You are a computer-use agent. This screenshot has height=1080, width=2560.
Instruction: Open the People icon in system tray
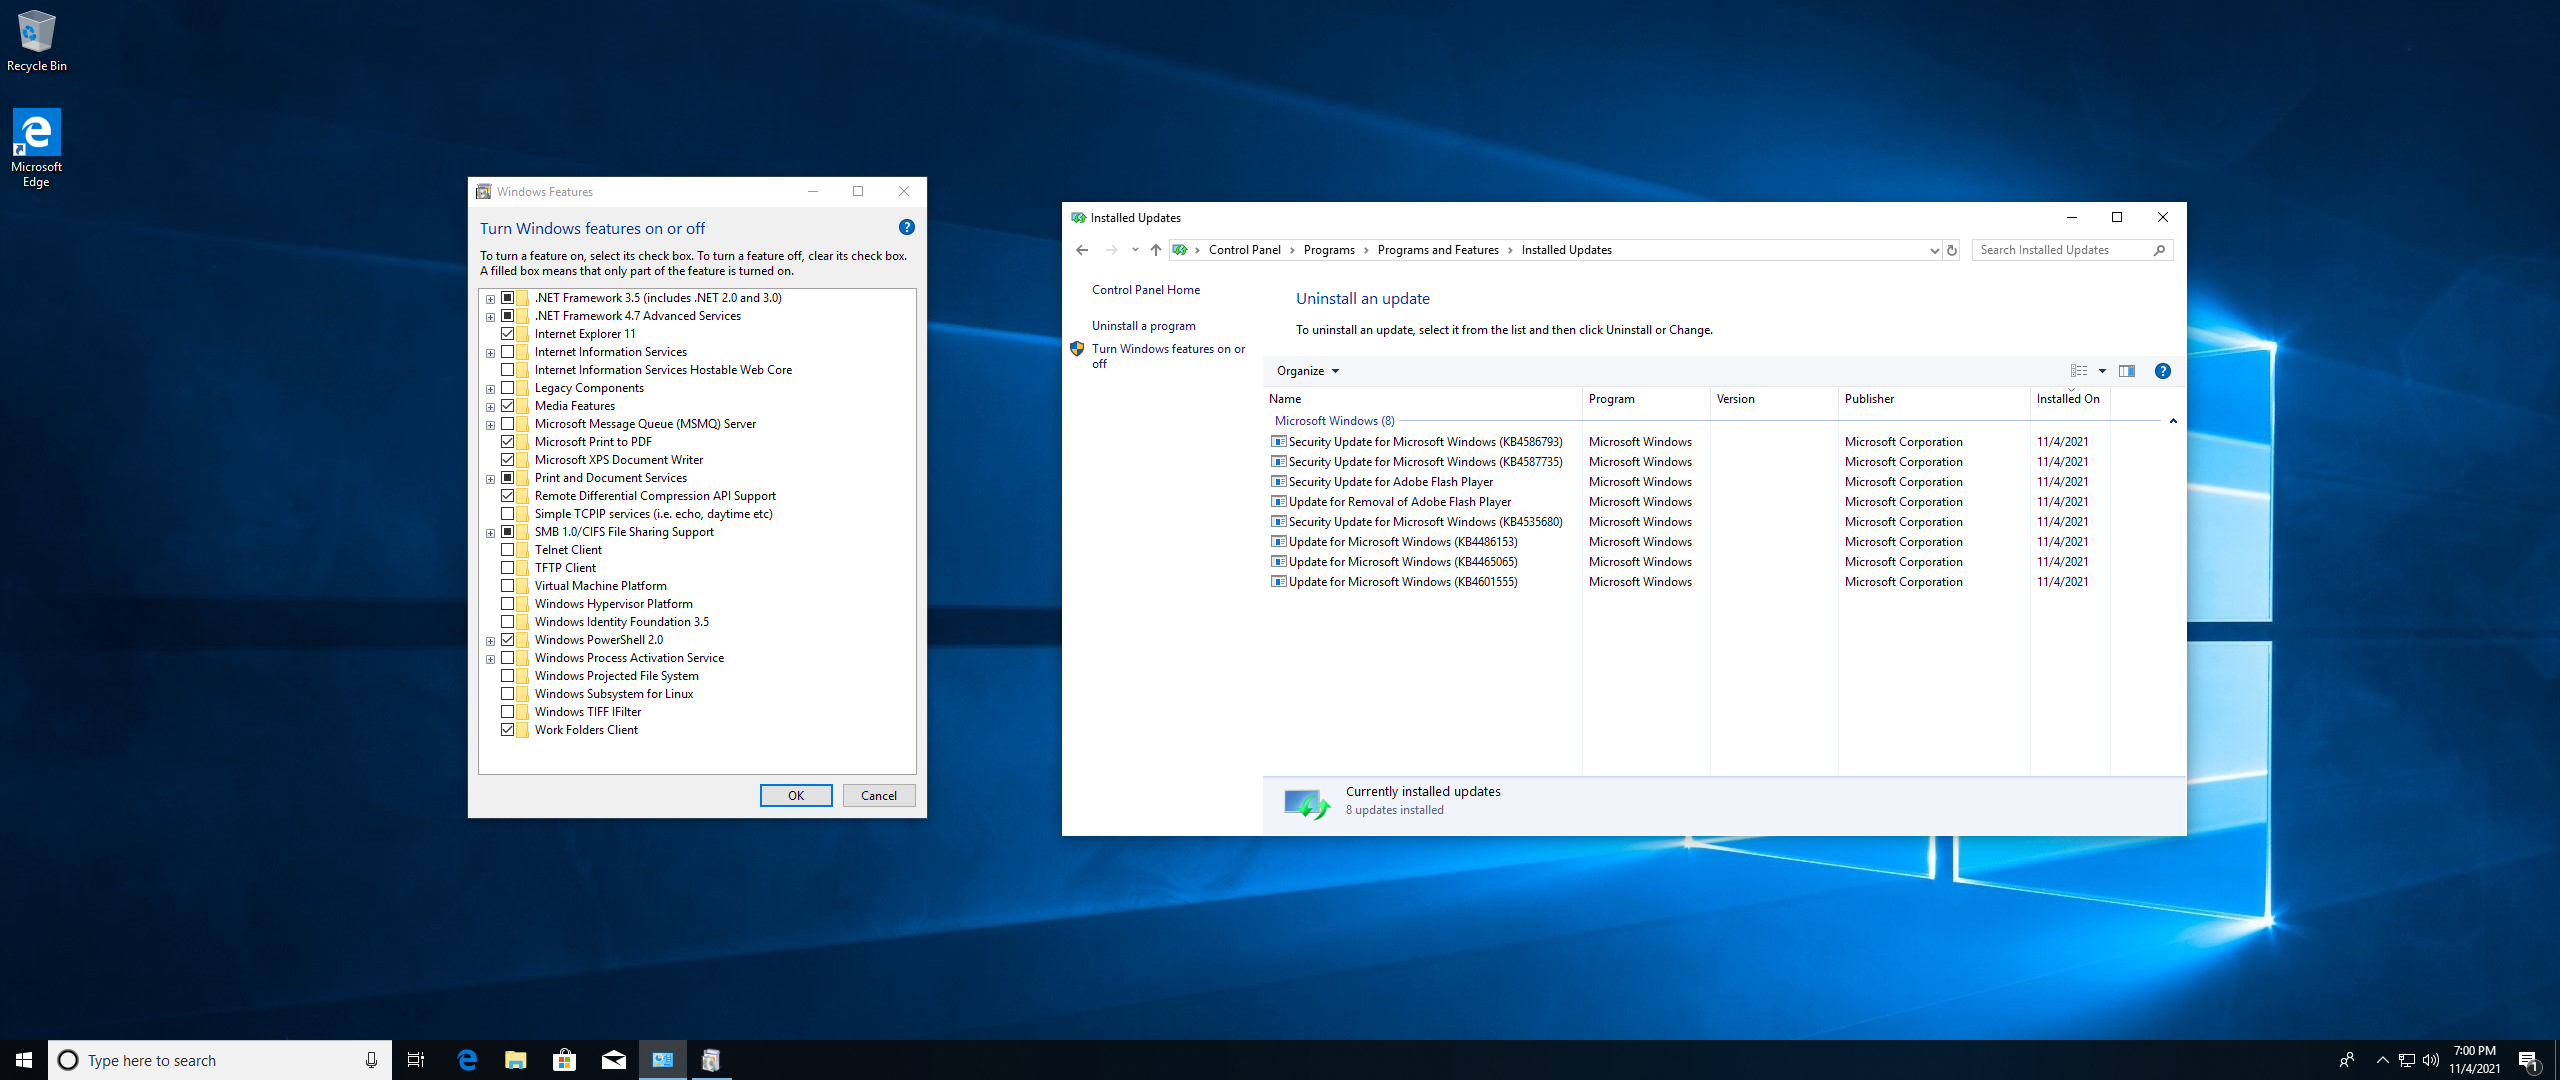2347,1060
